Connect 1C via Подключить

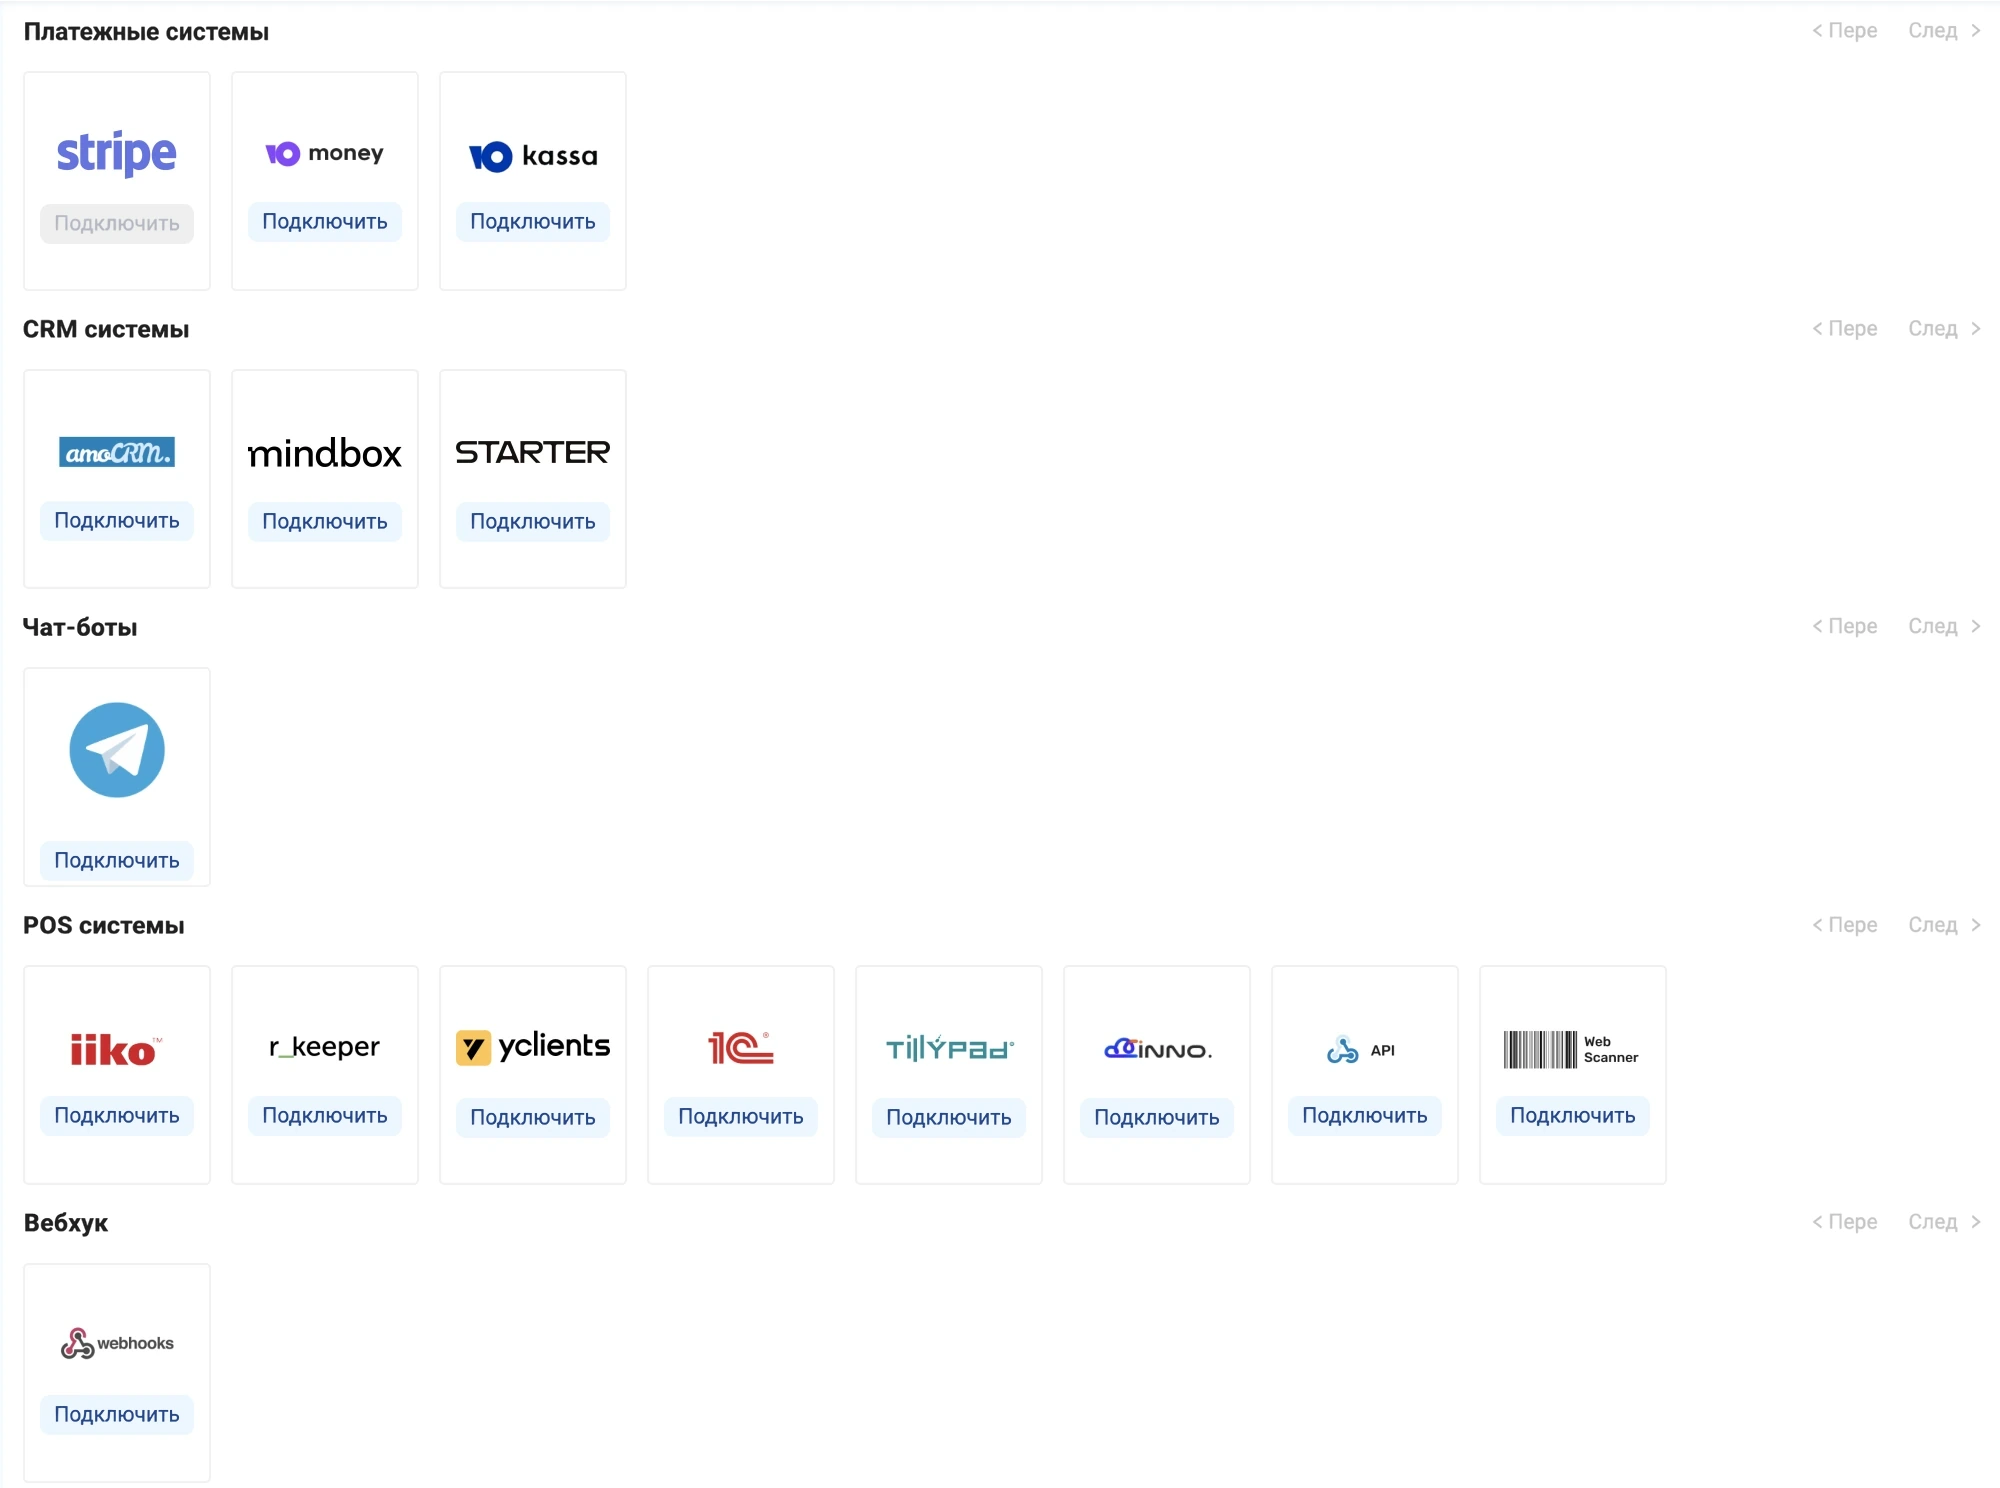pyautogui.click(x=741, y=1116)
